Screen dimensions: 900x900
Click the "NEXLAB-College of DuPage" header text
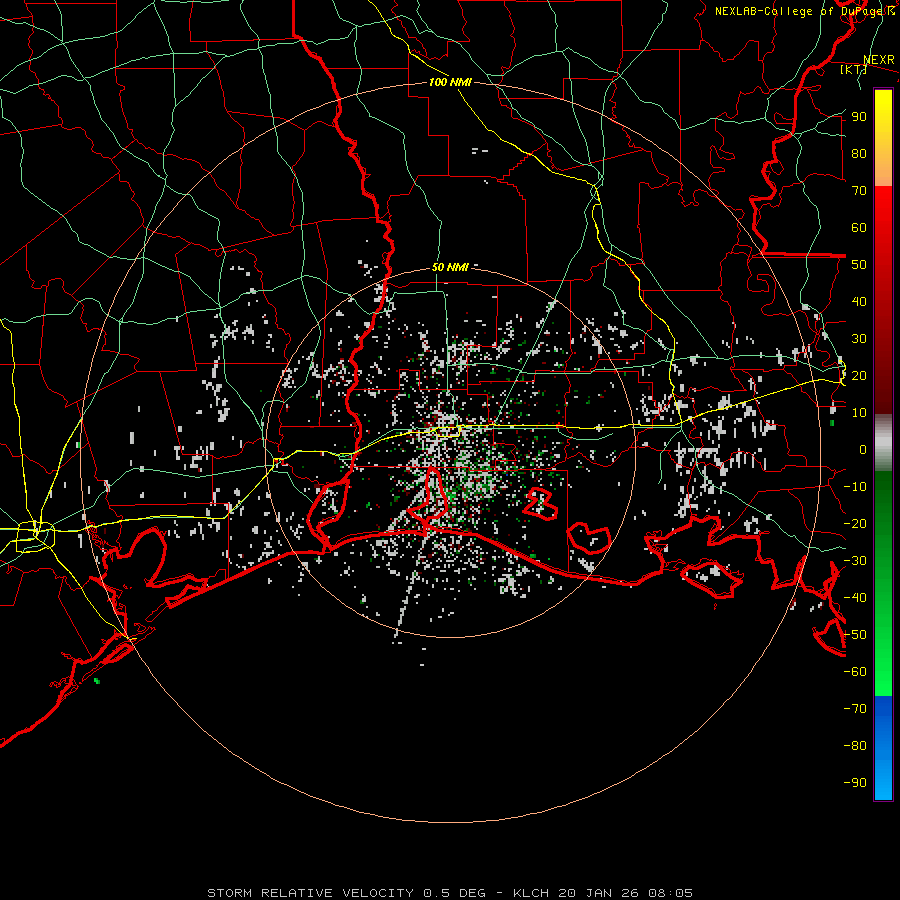coord(800,11)
